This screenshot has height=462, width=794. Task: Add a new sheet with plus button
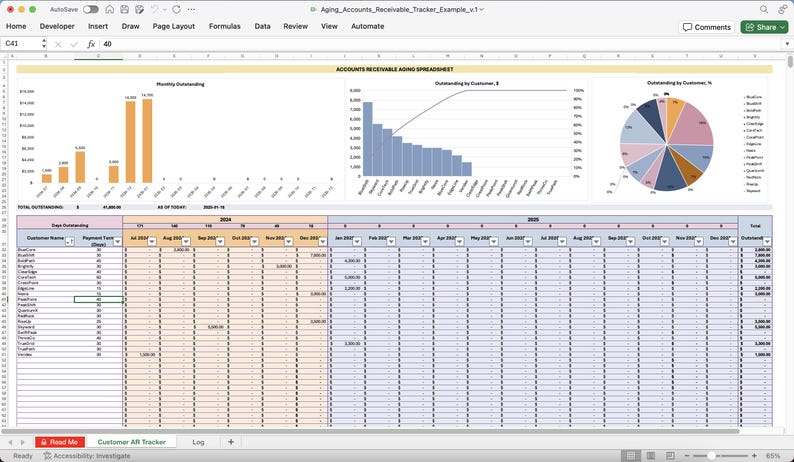click(x=231, y=442)
